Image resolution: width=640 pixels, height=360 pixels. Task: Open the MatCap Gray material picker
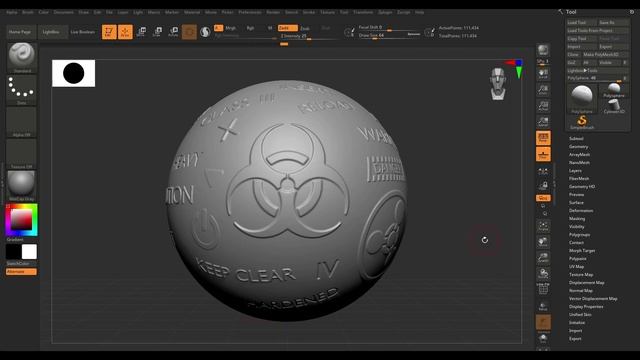point(22,186)
